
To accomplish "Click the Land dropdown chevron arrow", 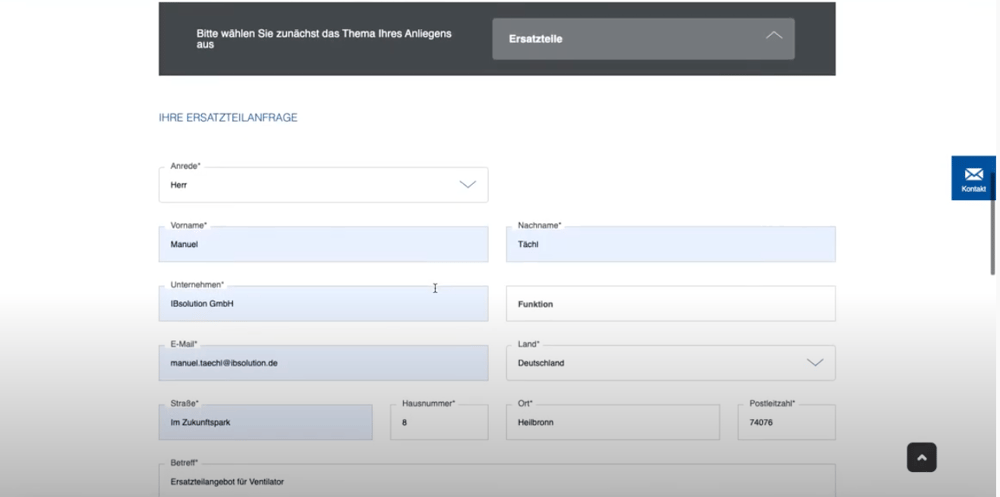I will pyautogui.click(x=814, y=362).
